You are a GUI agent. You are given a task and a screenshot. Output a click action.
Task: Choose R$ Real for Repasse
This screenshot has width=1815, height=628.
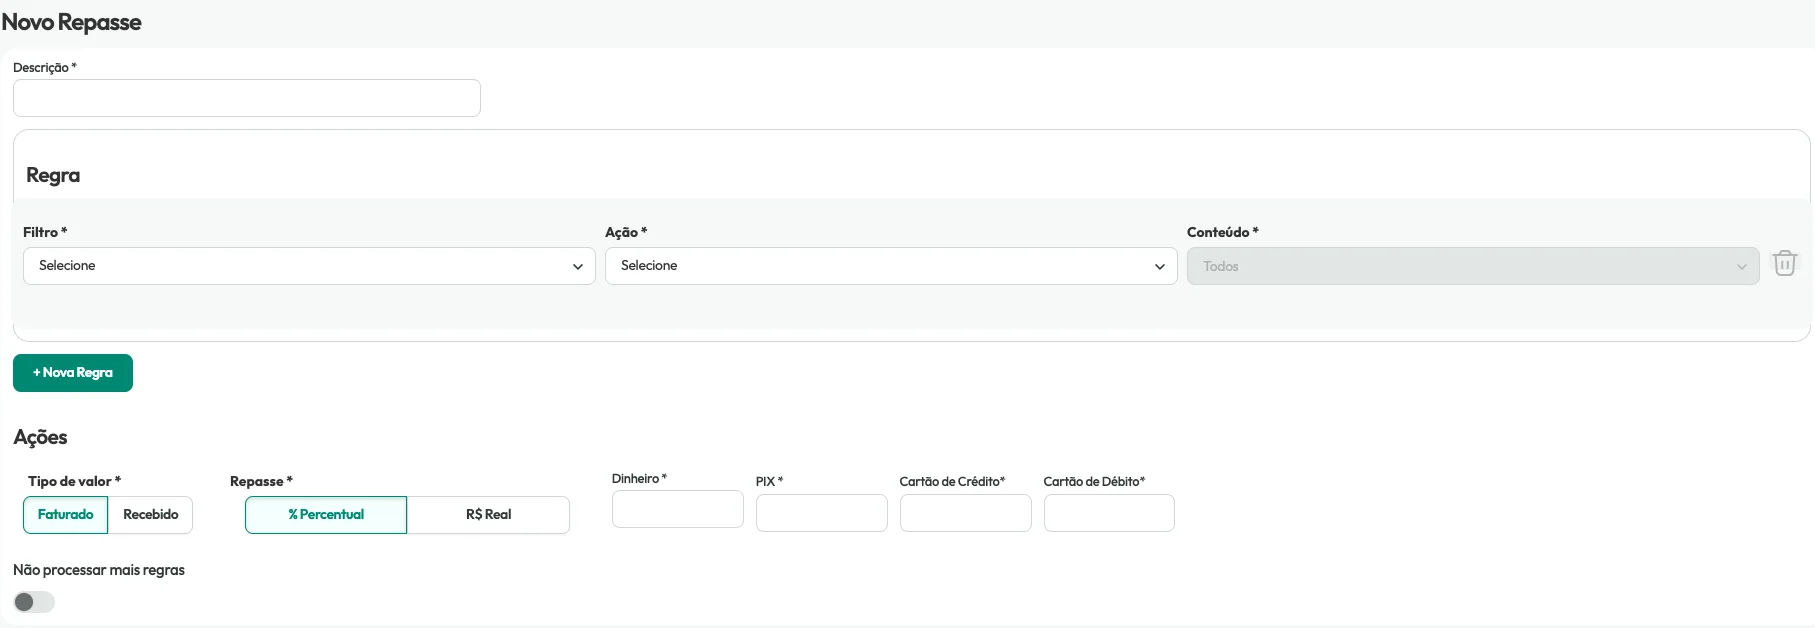coord(488,515)
